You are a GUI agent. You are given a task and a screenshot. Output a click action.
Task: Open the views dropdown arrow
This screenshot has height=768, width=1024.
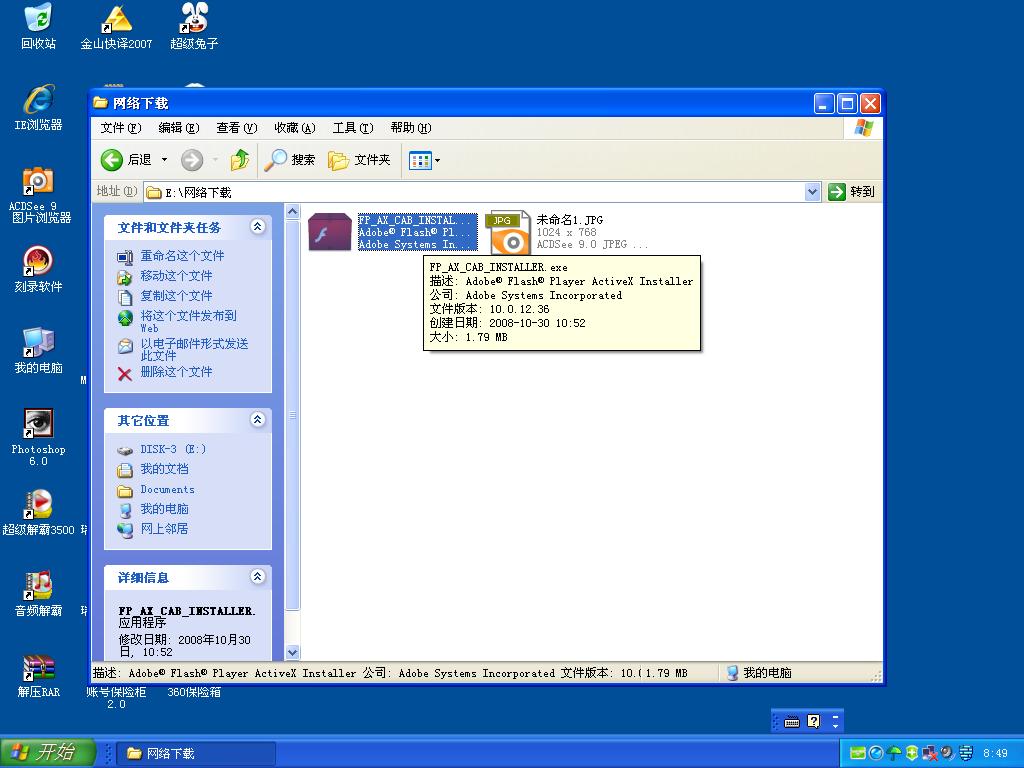click(438, 160)
